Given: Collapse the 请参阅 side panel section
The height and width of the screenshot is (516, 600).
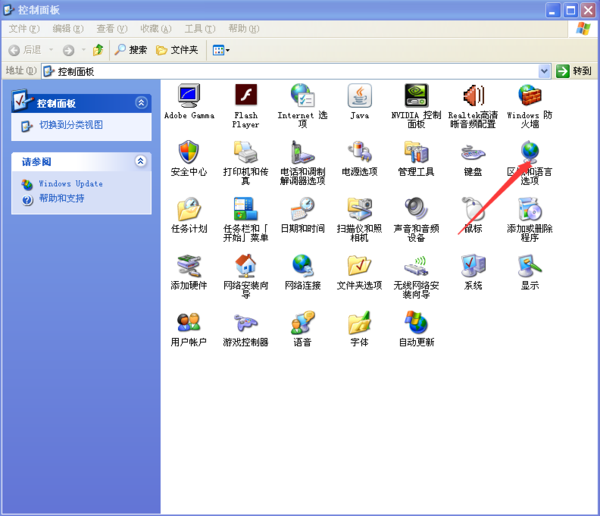Looking at the screenshot, I should 140,161.
